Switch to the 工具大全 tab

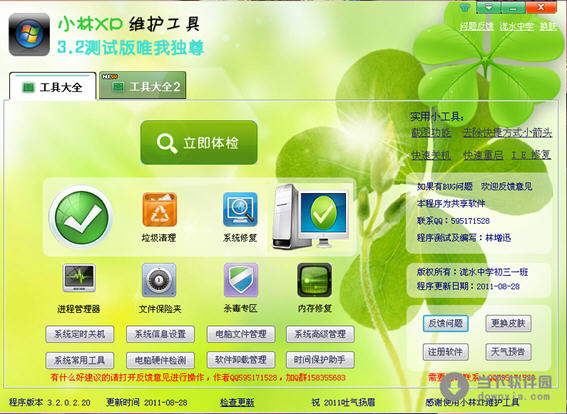[53, 87]
